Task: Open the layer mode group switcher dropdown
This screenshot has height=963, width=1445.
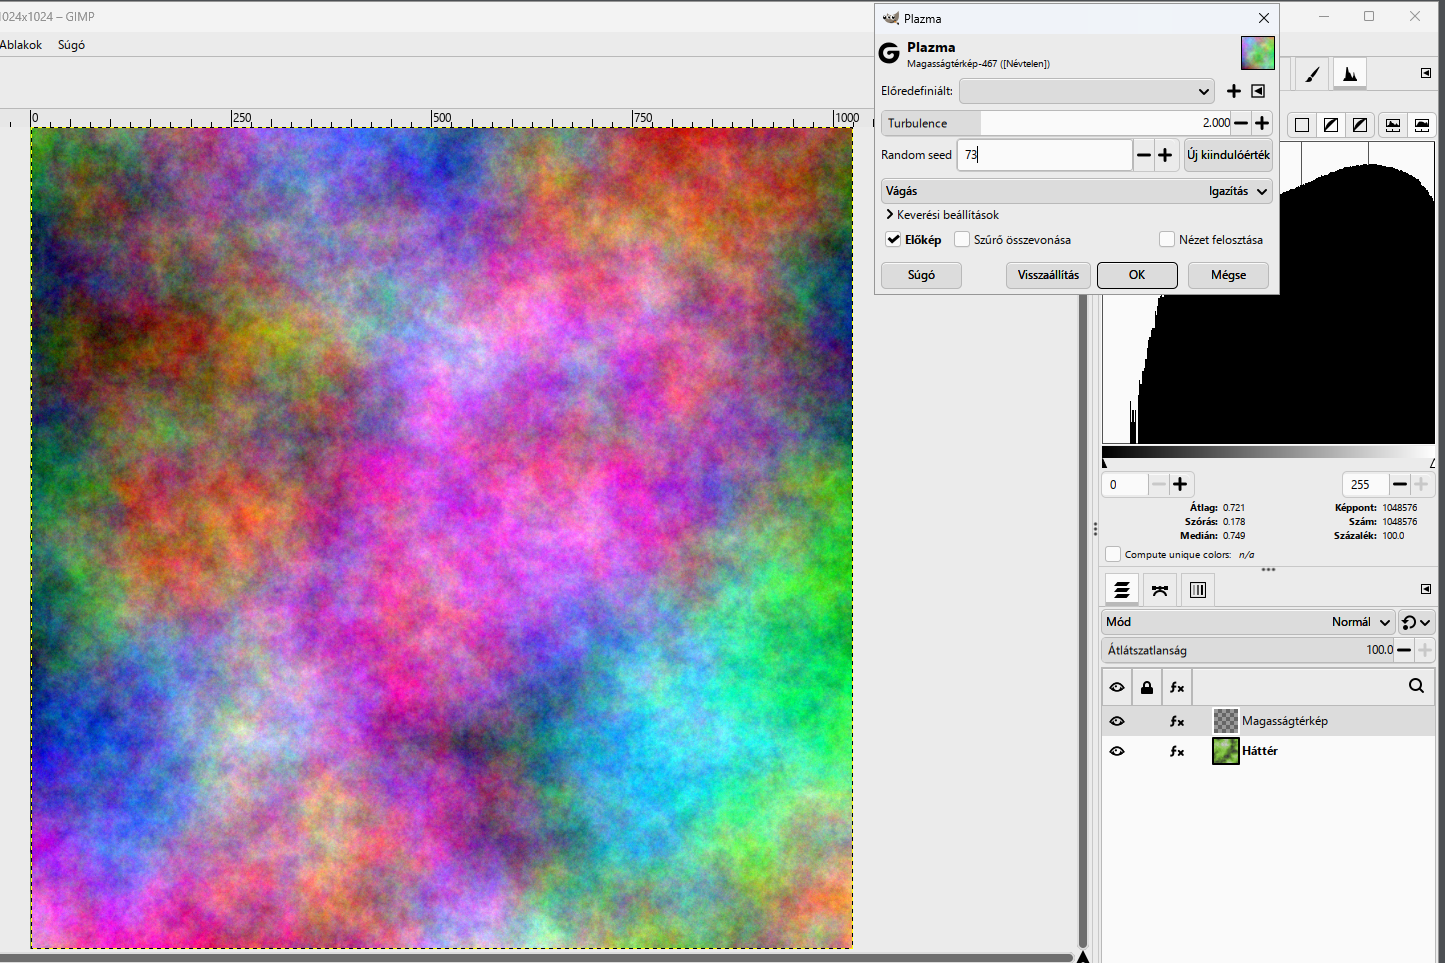Action: coord(1416,622)
